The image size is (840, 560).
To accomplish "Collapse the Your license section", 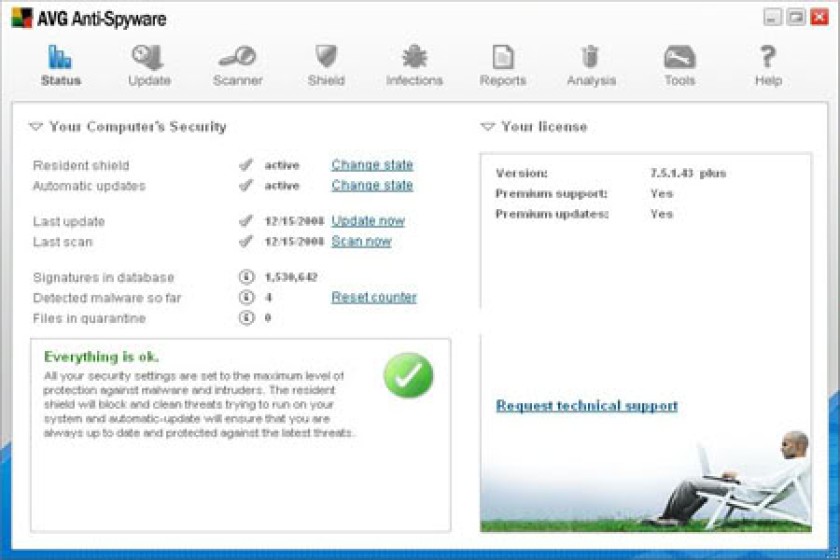I will pos(487,126).
